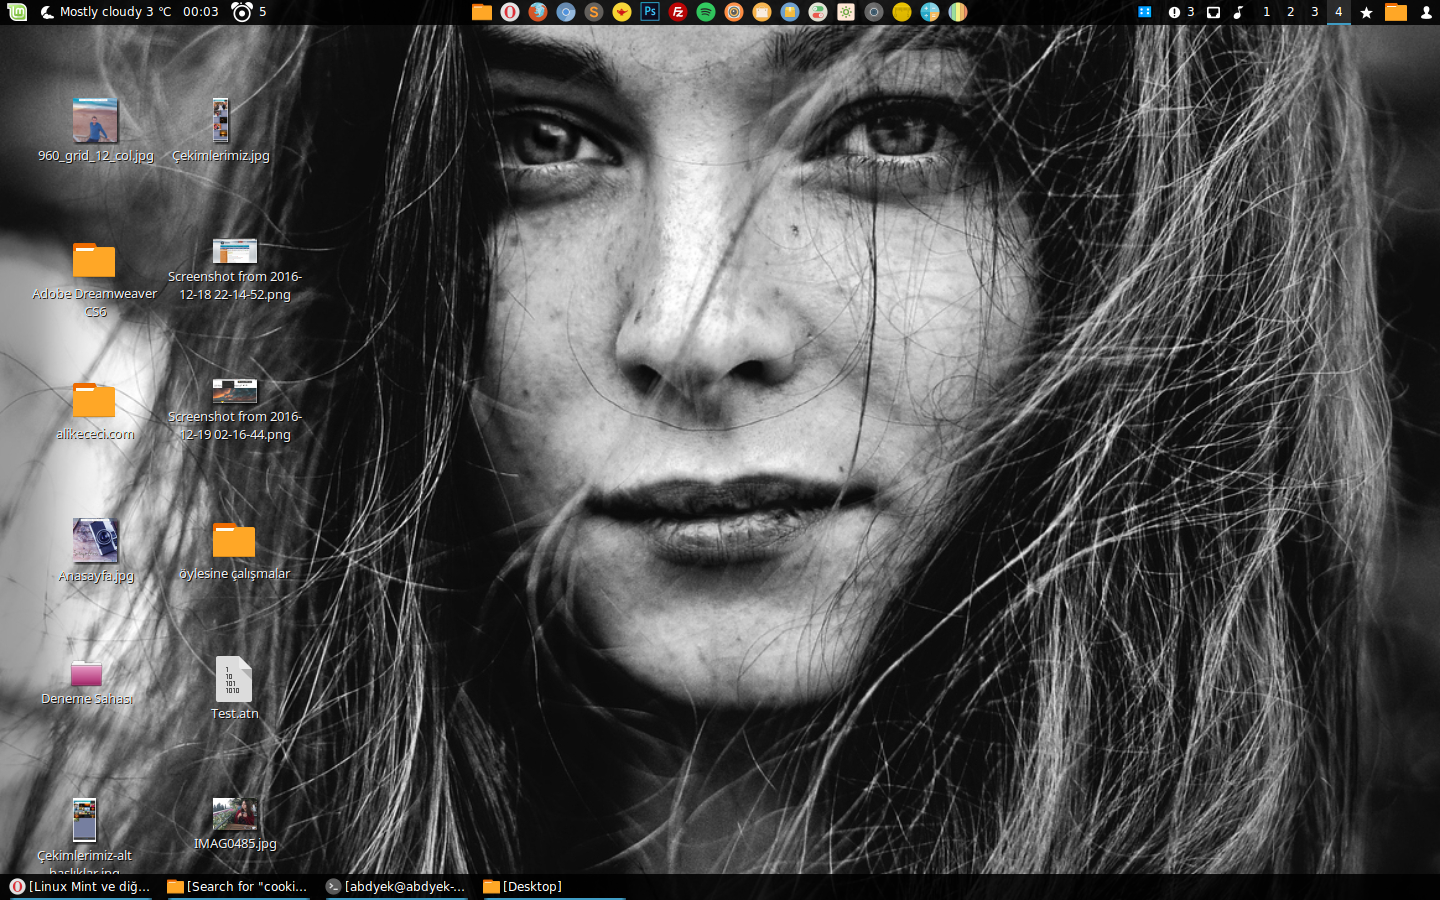The height and width of the screenshot is (900, 1440).
Task: Open the star favorites applet
Action: (1366, 12)
